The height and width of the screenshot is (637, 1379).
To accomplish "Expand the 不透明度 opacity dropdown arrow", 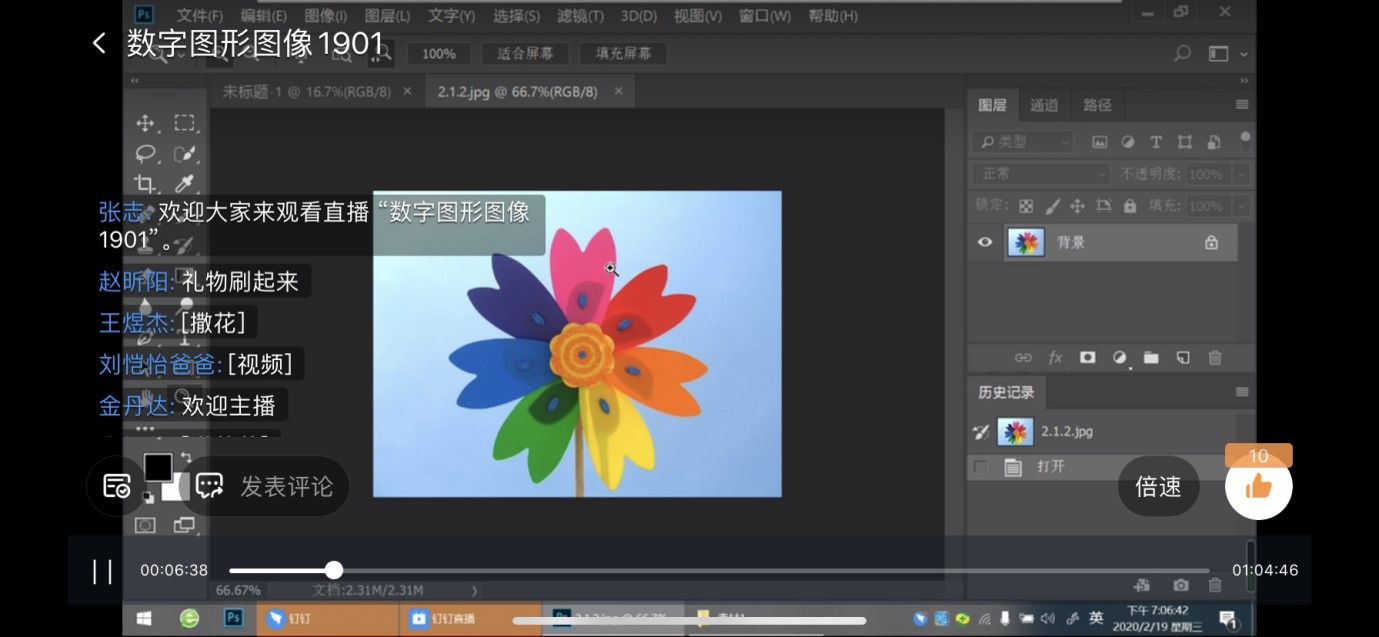I will click(1241, 174).
